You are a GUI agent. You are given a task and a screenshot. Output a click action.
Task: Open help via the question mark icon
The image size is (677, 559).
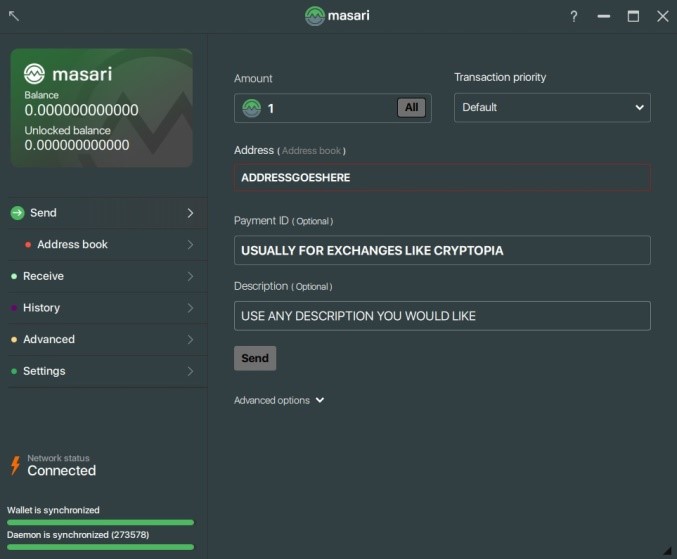(573, 16)
